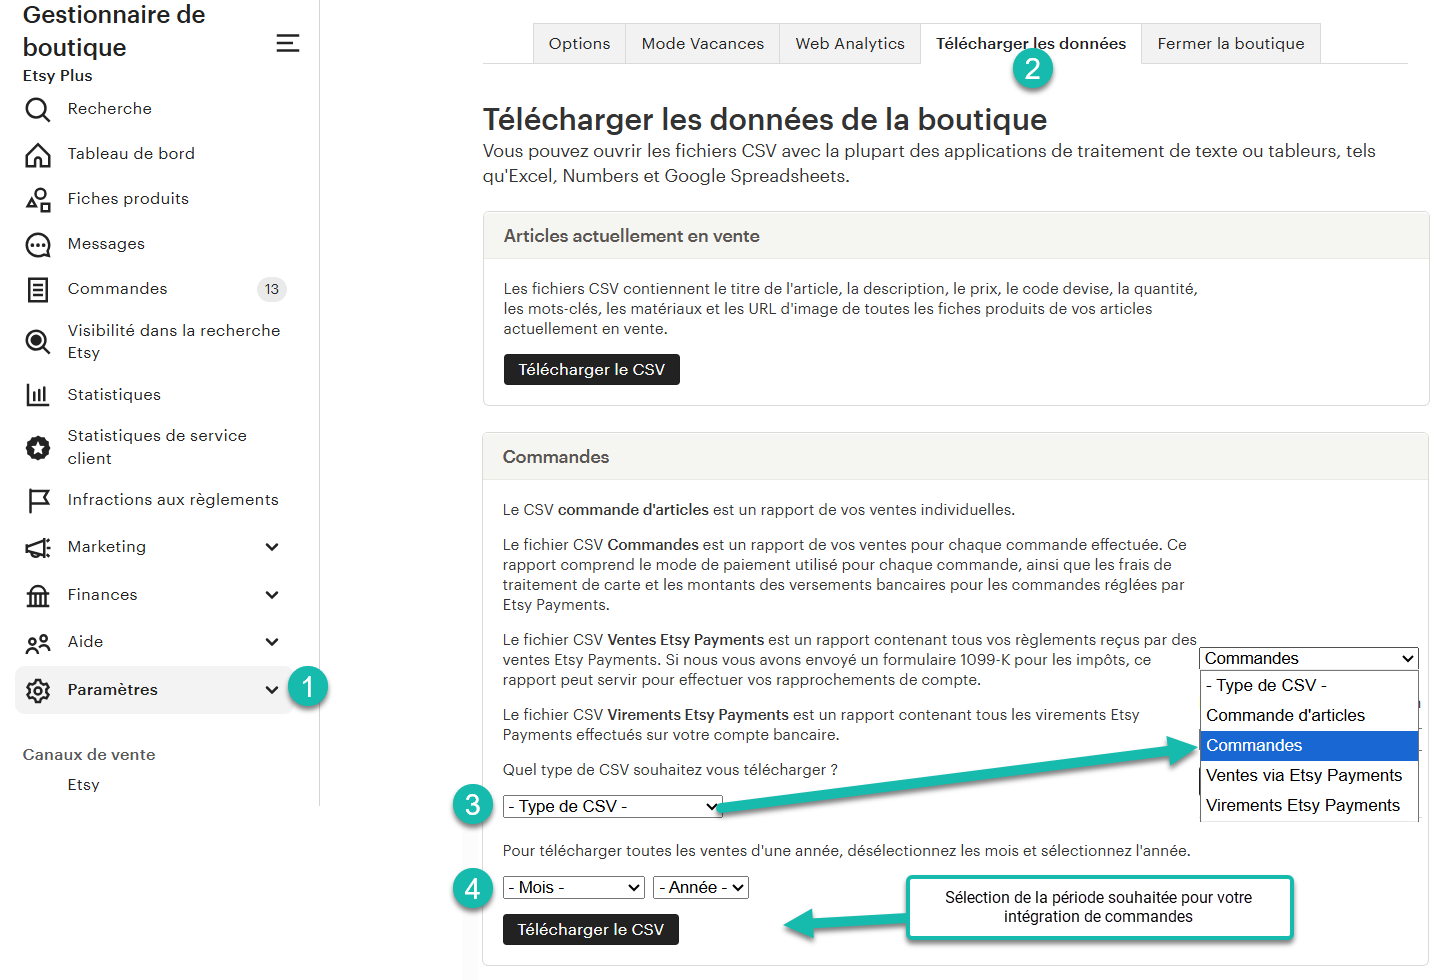The height and width of the screenshot is (980, 1433).
Task: Open the Type de CSV dropdown
Action: pyautogui.click(x=612, y=806)
